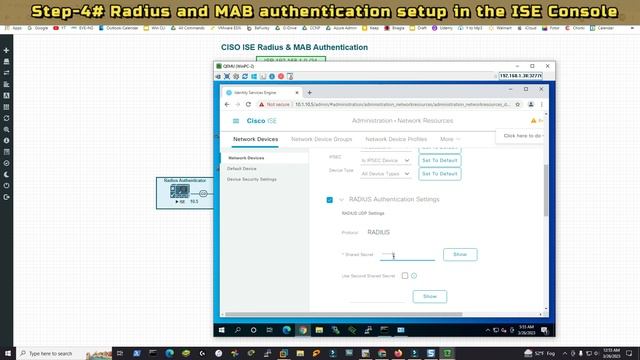
Task: Toggle the night mode moon icon in sidebar
Action: (6, 174)
